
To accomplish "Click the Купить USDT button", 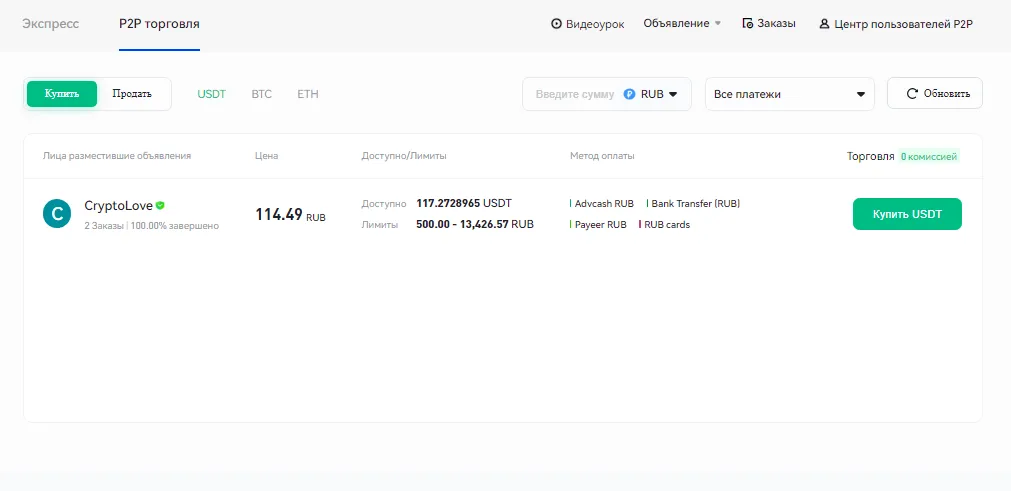I will click(907, 214).
